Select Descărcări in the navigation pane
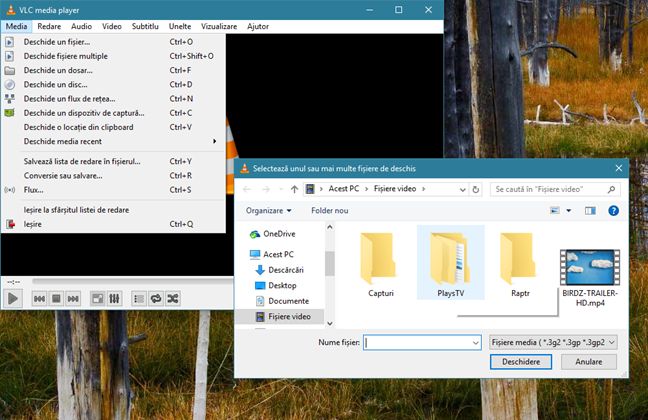Image resolution: width=648 pixels, height=420 pixels. (x=279, y=270)
